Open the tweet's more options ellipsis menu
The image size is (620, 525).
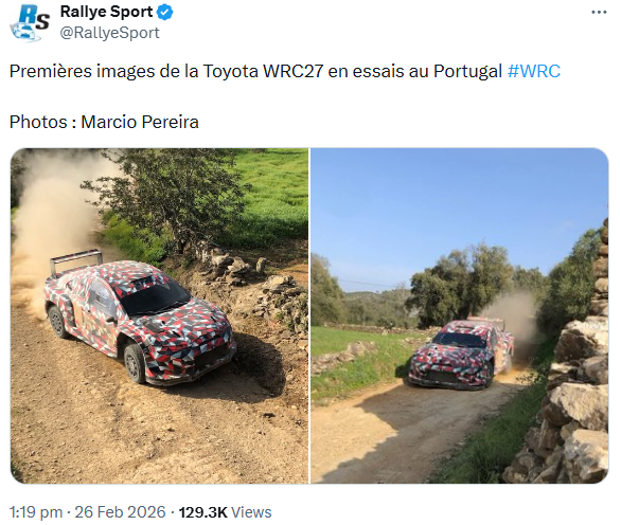[x=598, y=13]
